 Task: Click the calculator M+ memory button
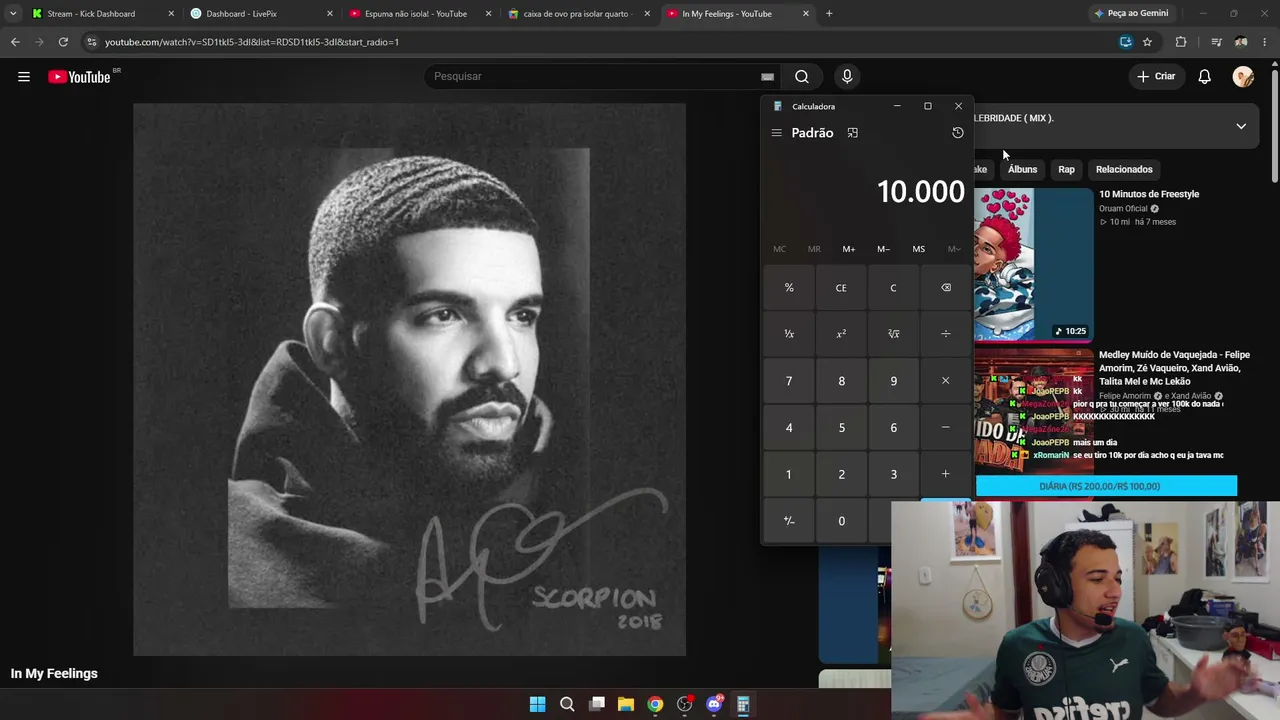(848, 249)
